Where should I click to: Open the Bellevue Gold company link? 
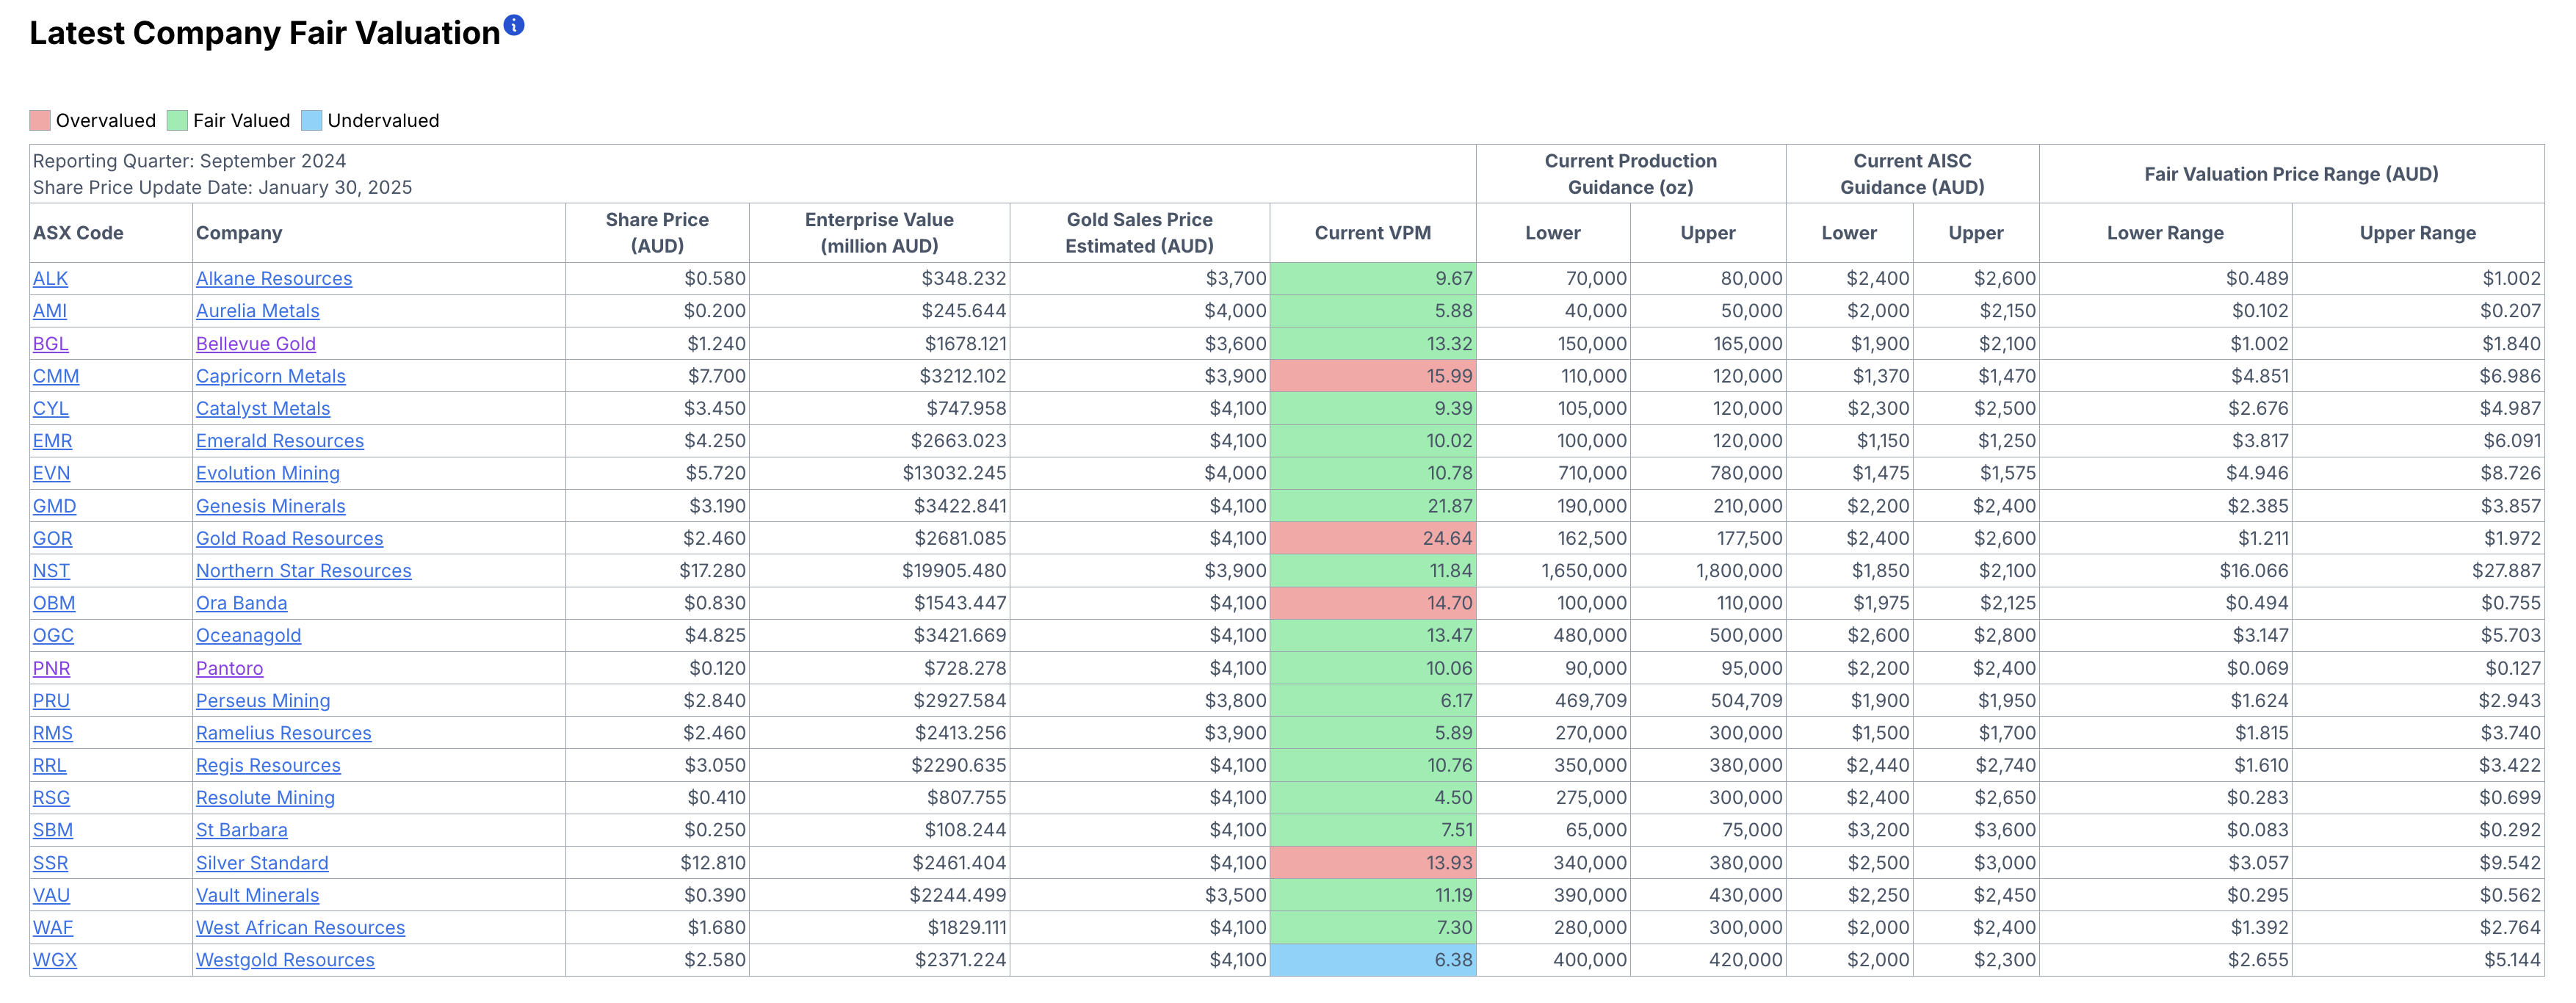pyautogui.click(x=256, y=344)
